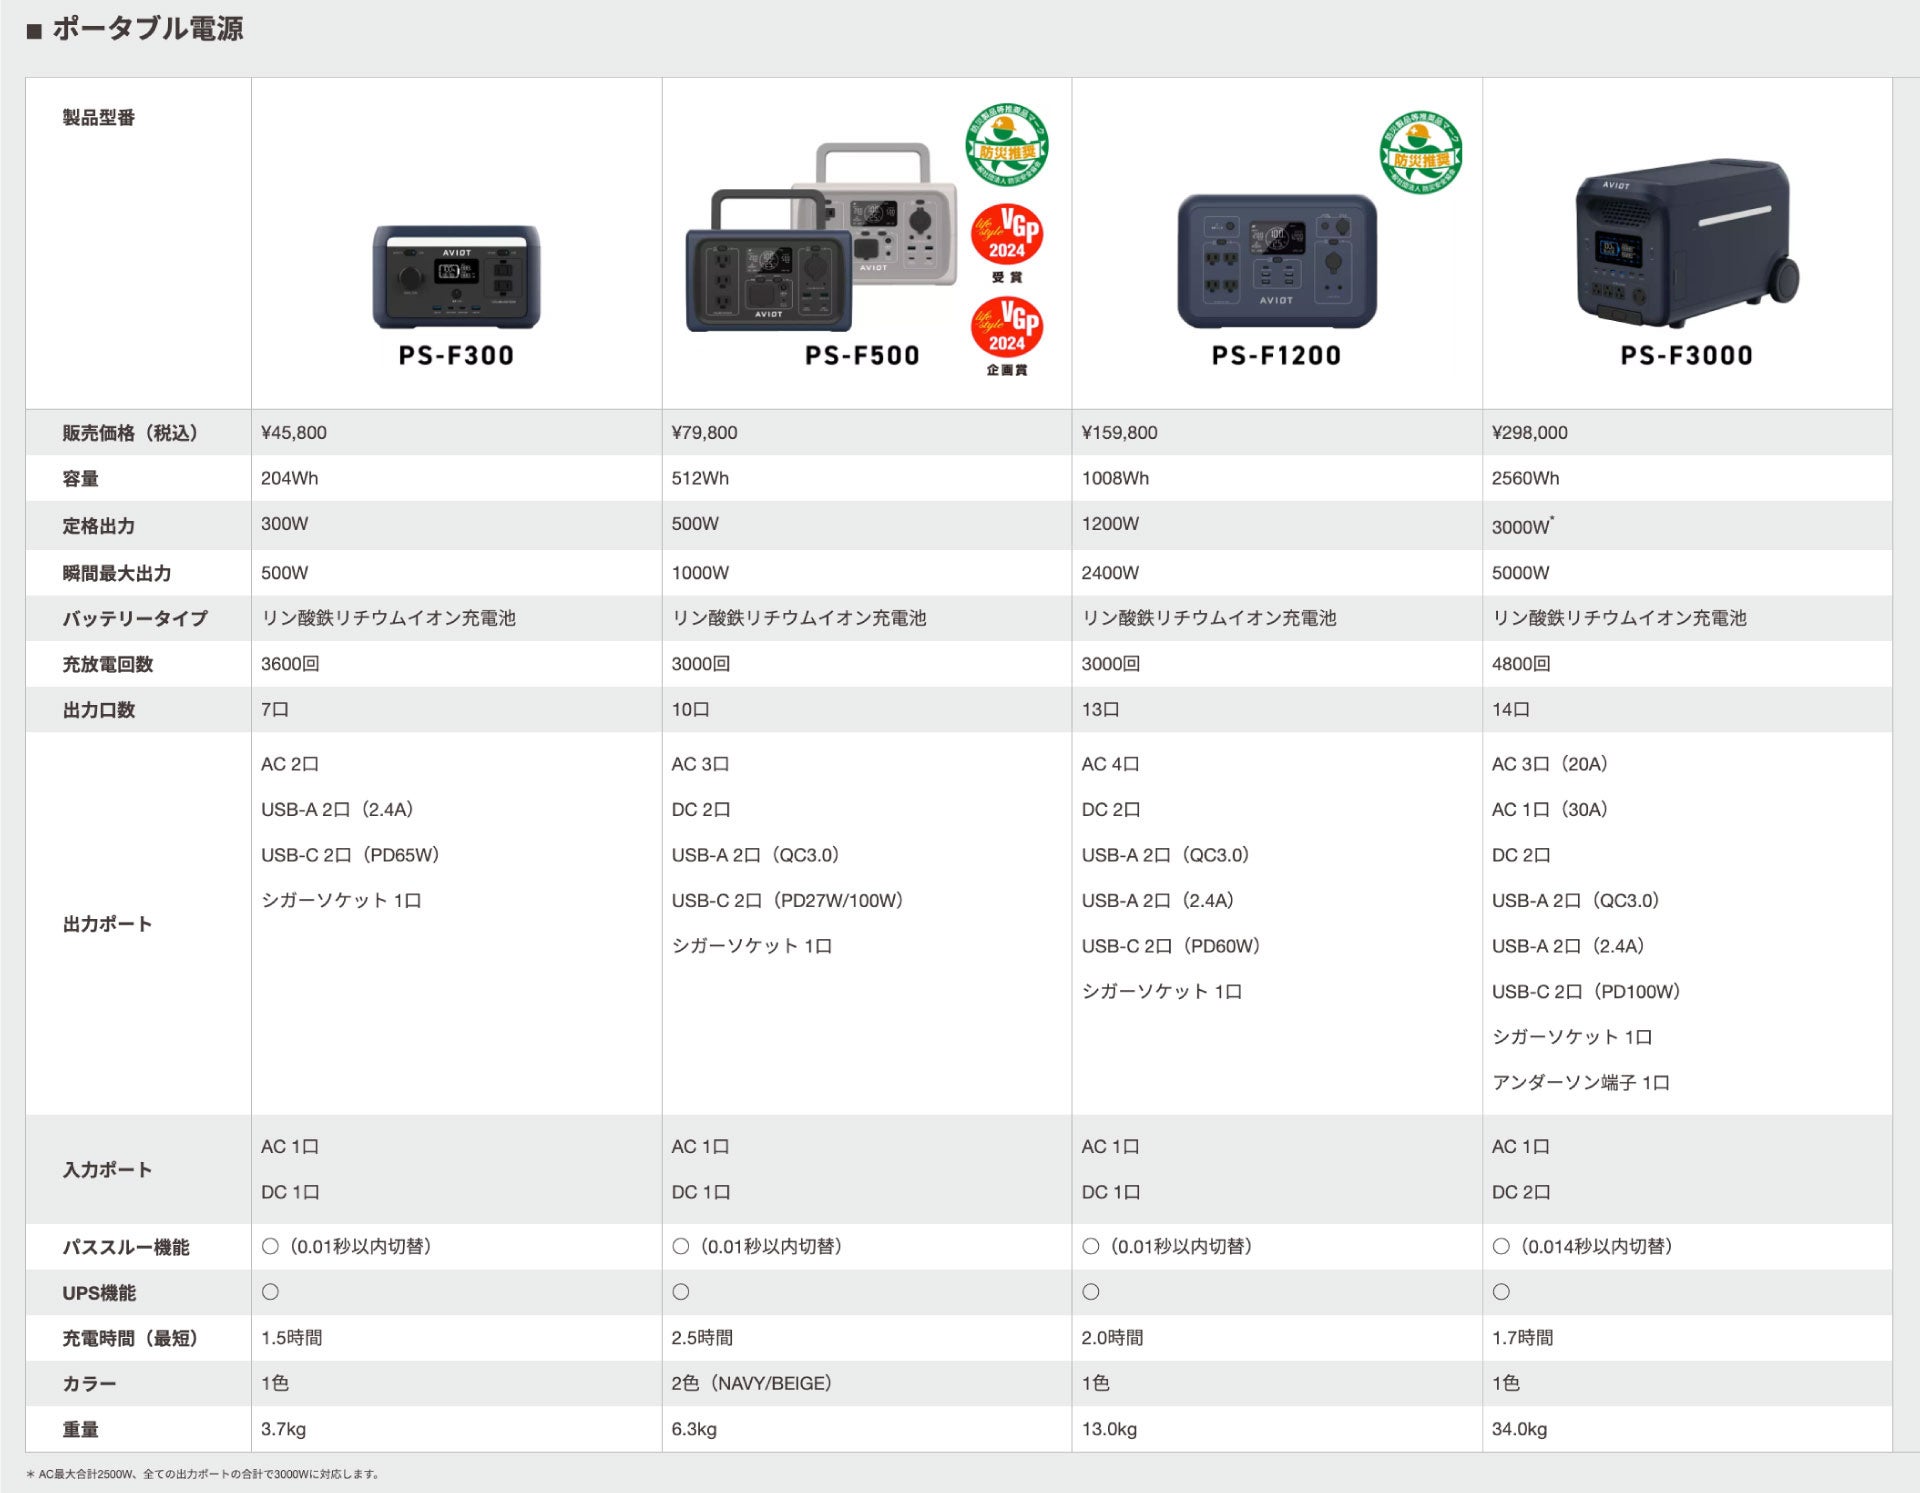
Task: Click the PS-F500 UPS機能 circle mark
Action: (681, 1292)
